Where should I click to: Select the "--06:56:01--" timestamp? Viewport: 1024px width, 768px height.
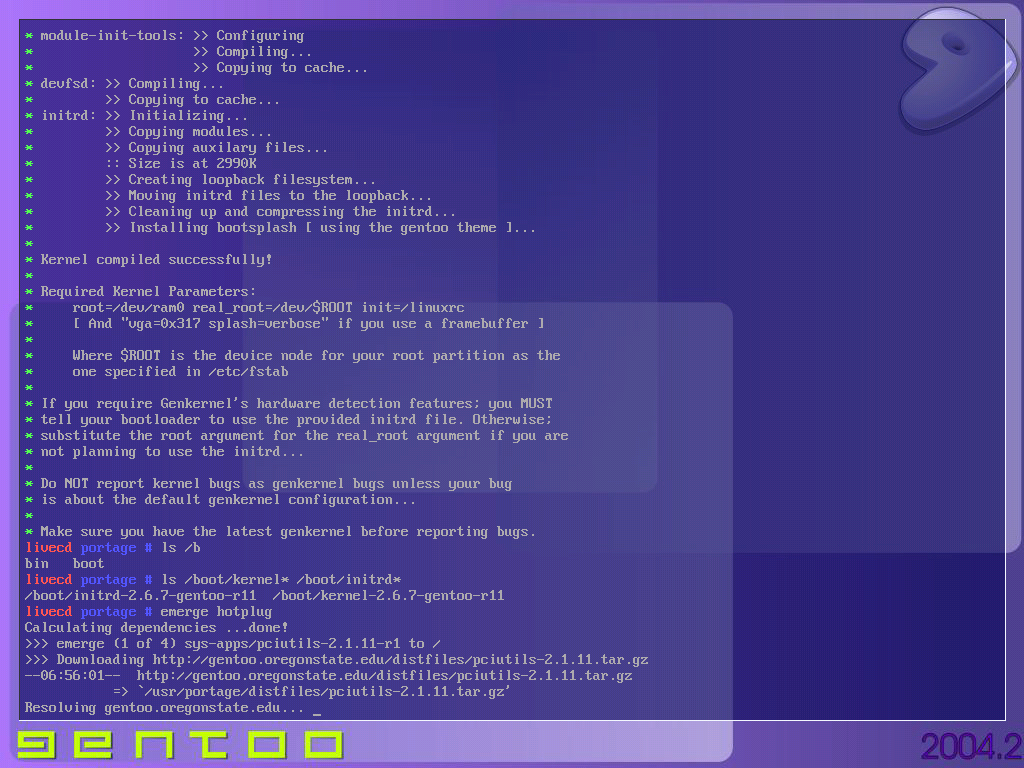pos(72,676)
